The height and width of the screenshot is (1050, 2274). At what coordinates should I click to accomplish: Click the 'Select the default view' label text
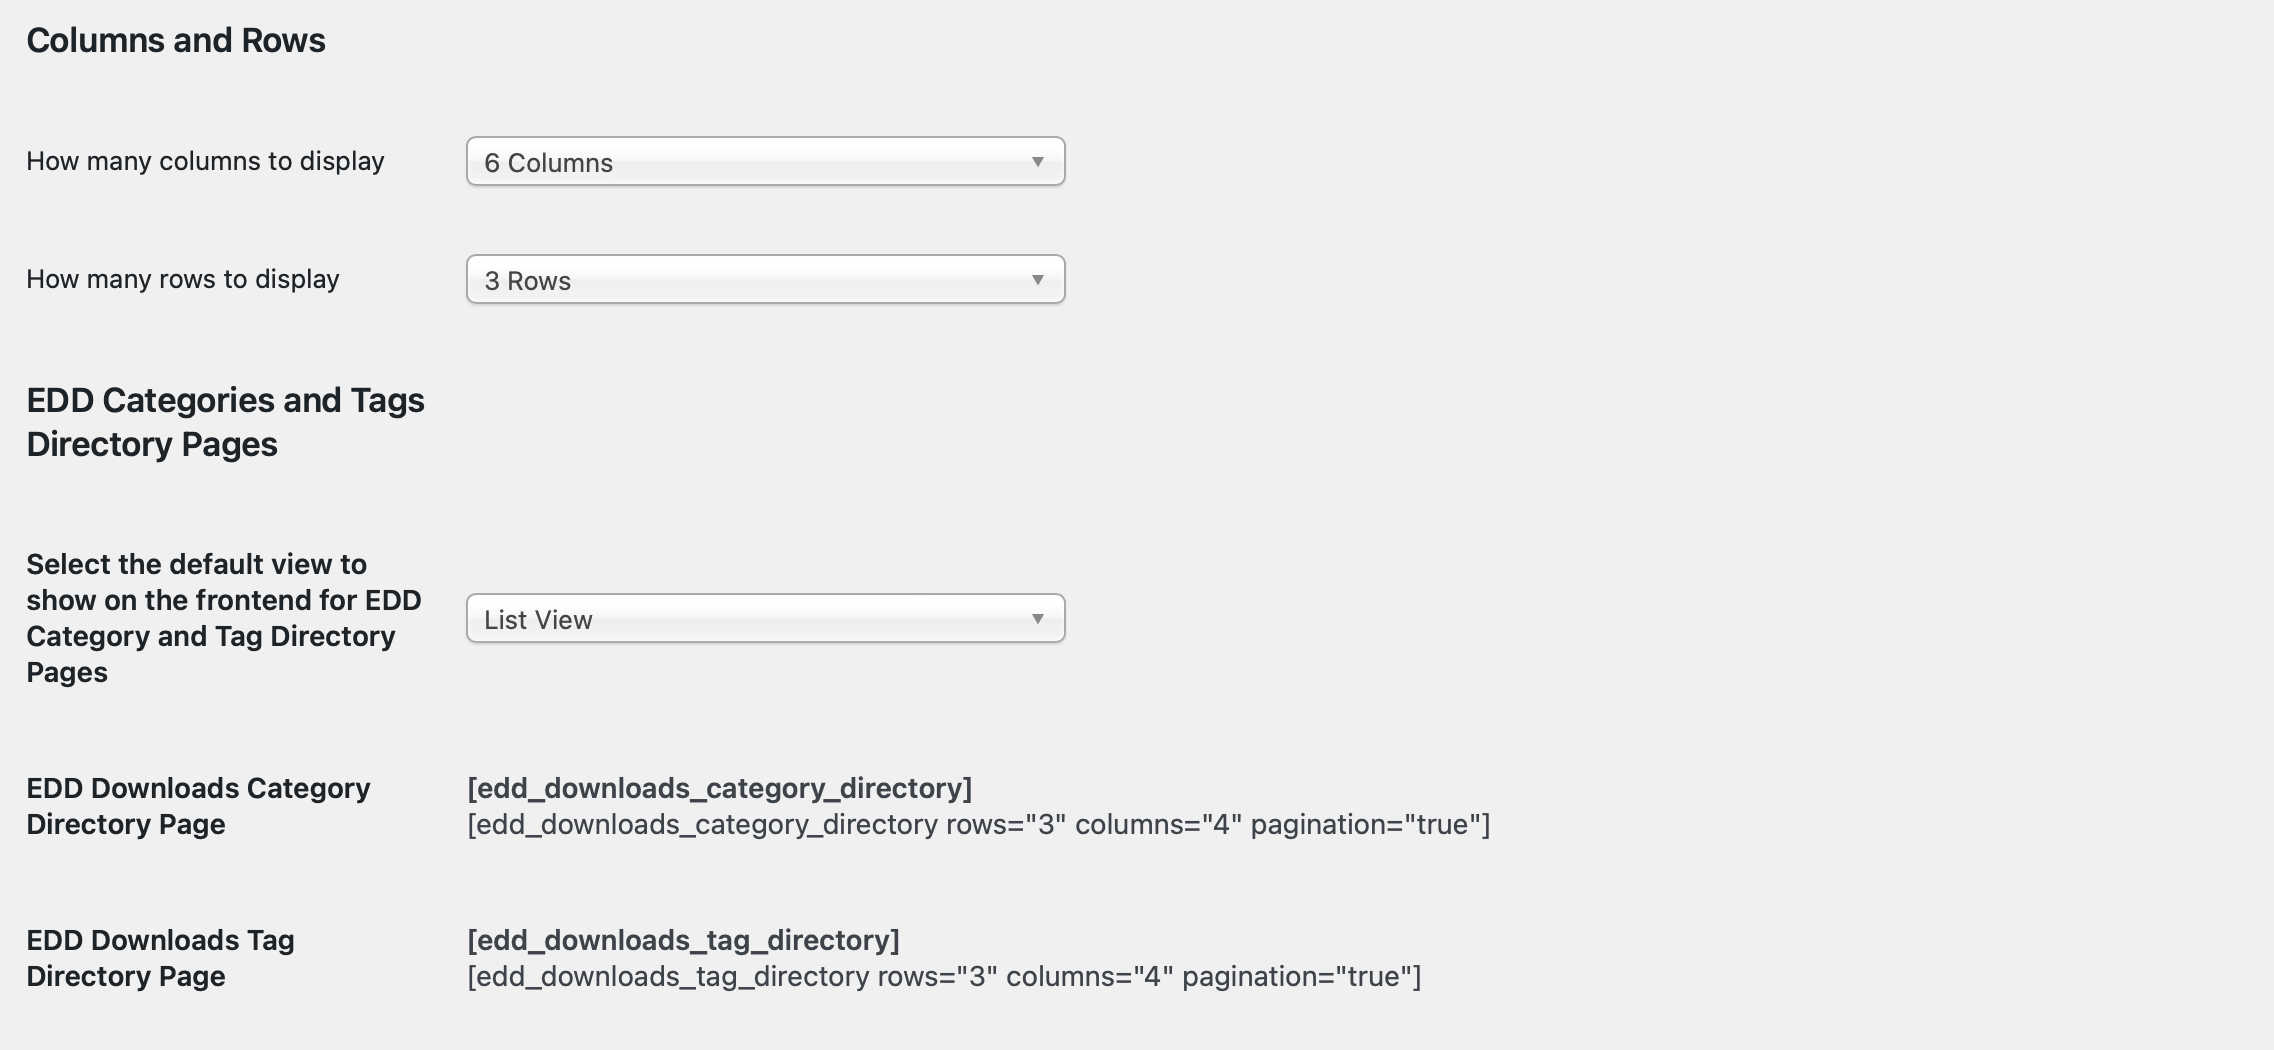point(224,618)
